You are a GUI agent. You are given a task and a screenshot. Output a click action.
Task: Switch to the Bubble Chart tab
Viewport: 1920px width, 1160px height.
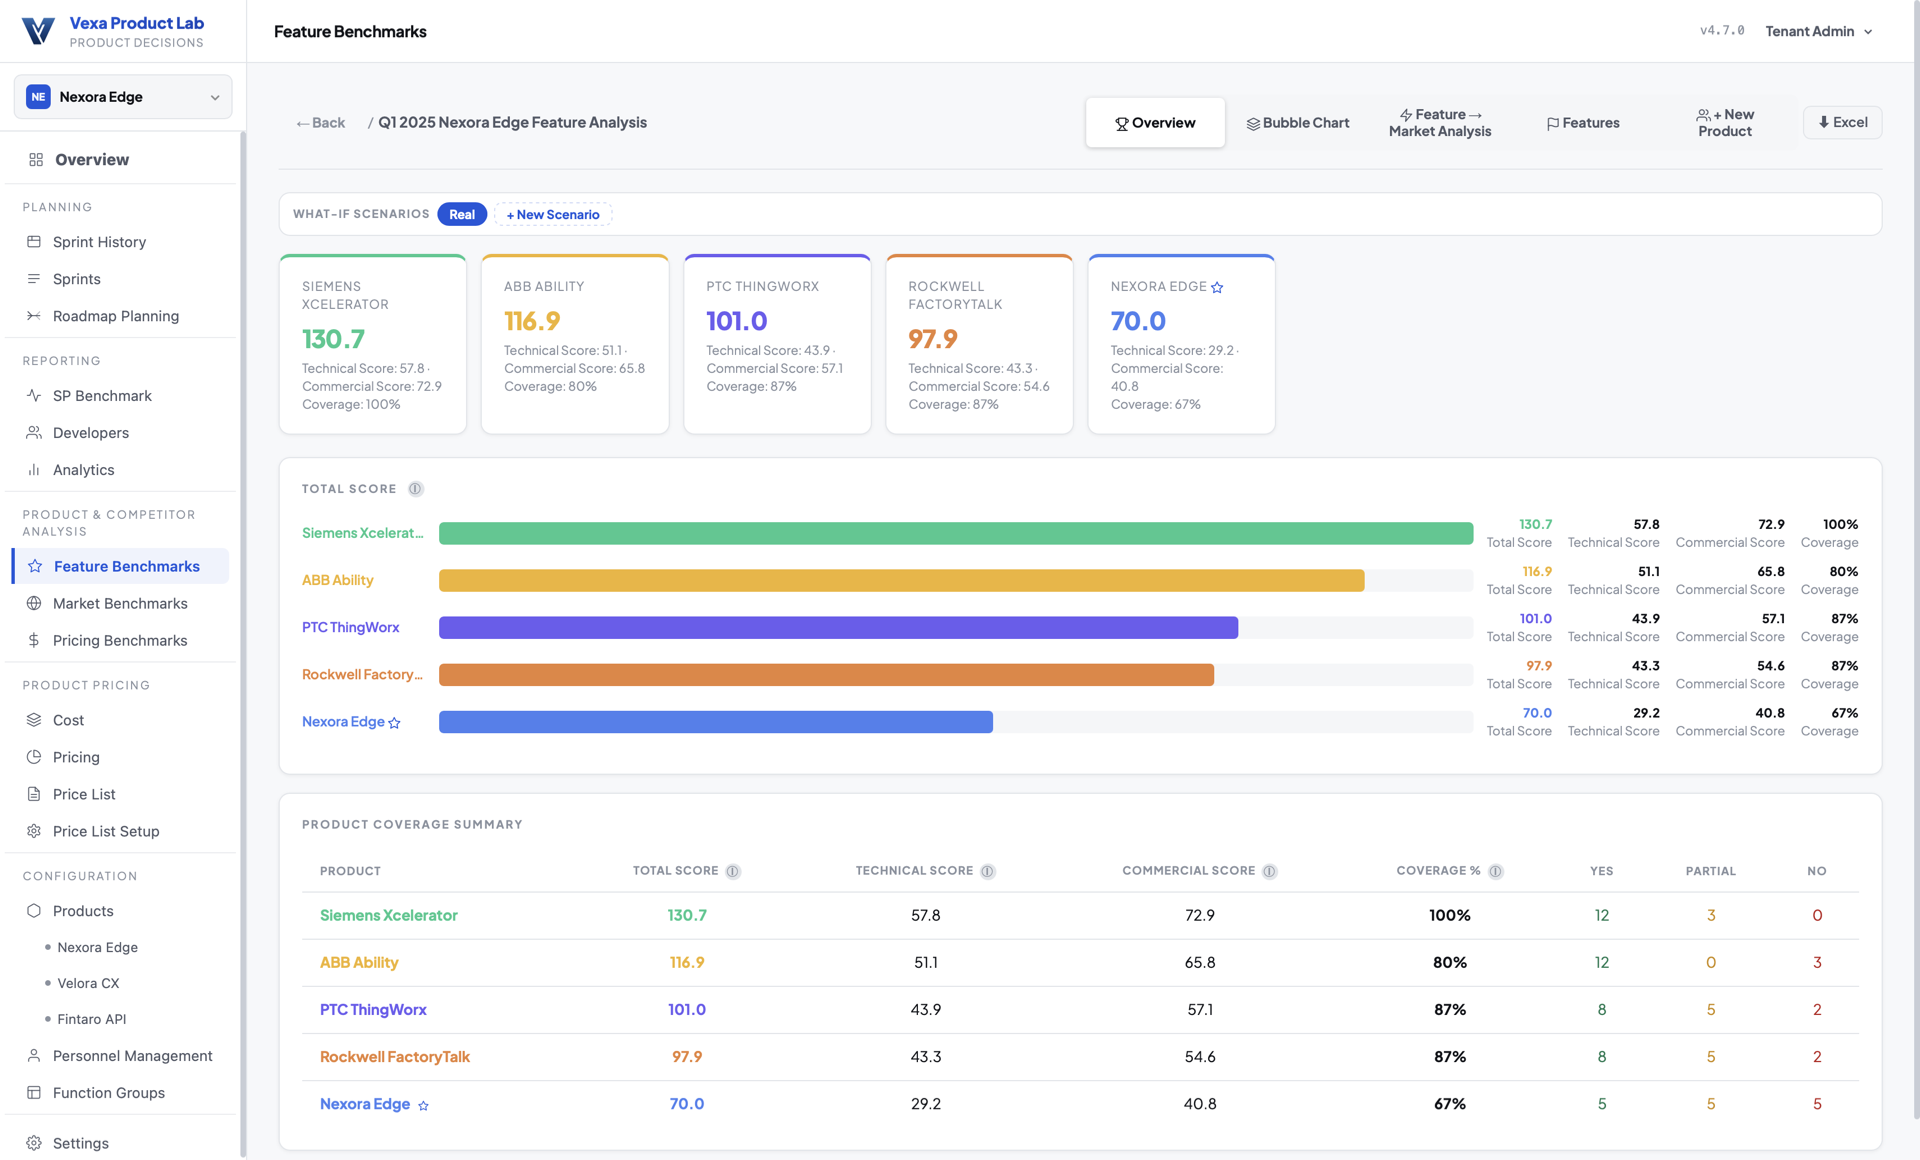pyautogui.click(x=1298, y=123)
